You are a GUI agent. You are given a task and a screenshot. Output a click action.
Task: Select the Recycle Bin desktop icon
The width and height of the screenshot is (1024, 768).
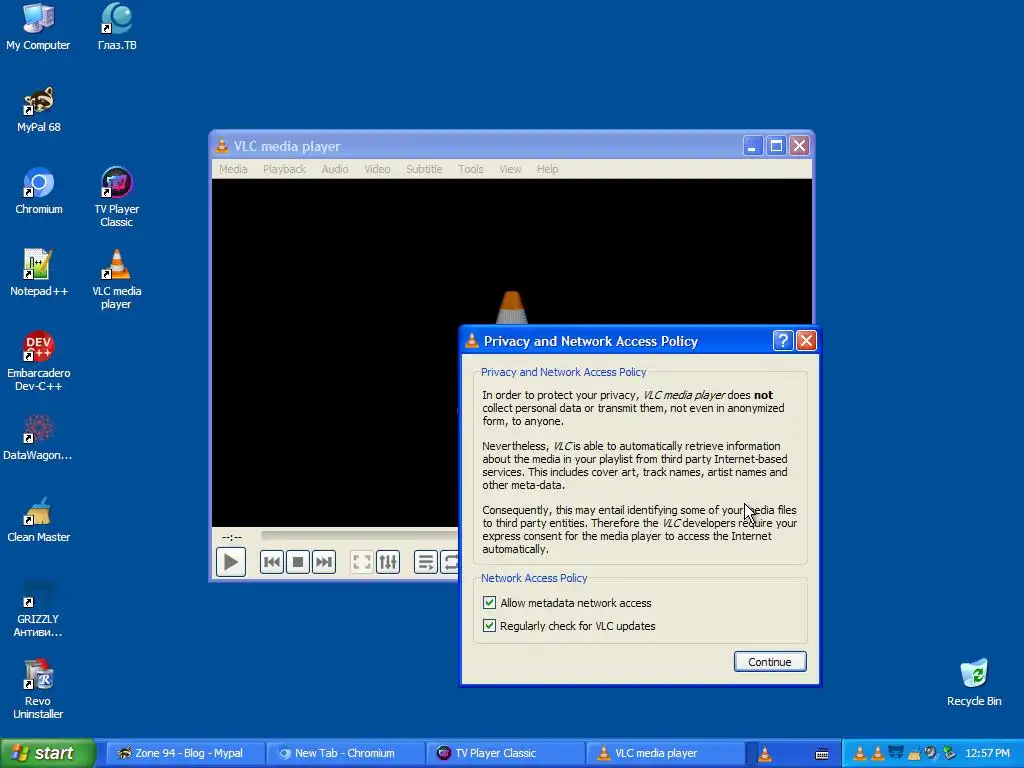974,683
